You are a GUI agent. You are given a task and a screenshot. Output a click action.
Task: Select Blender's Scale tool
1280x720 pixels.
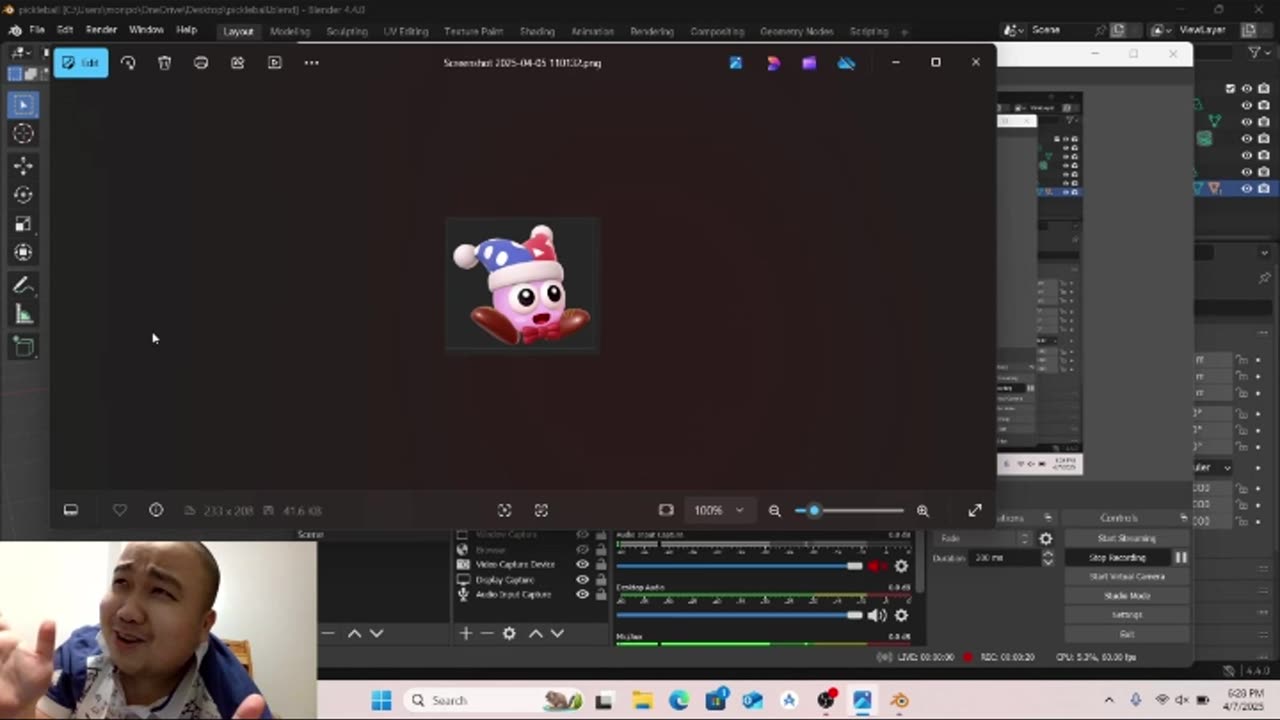(24, 224)
